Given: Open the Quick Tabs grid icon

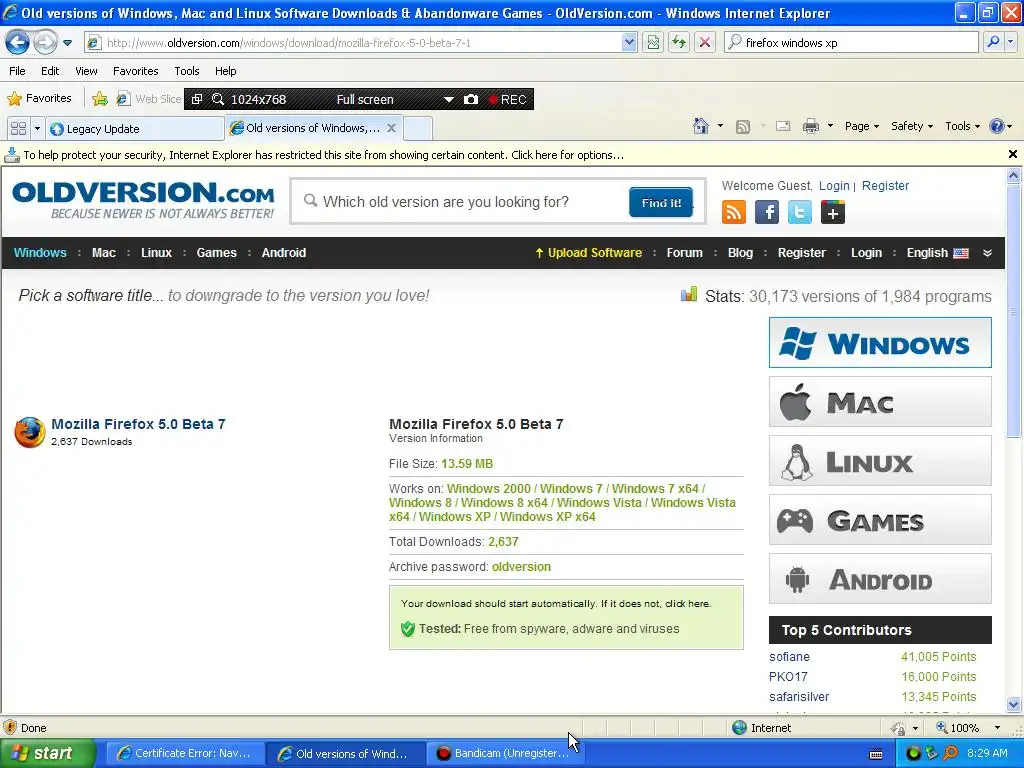Looking at the screenshot, I should [18, 129].
